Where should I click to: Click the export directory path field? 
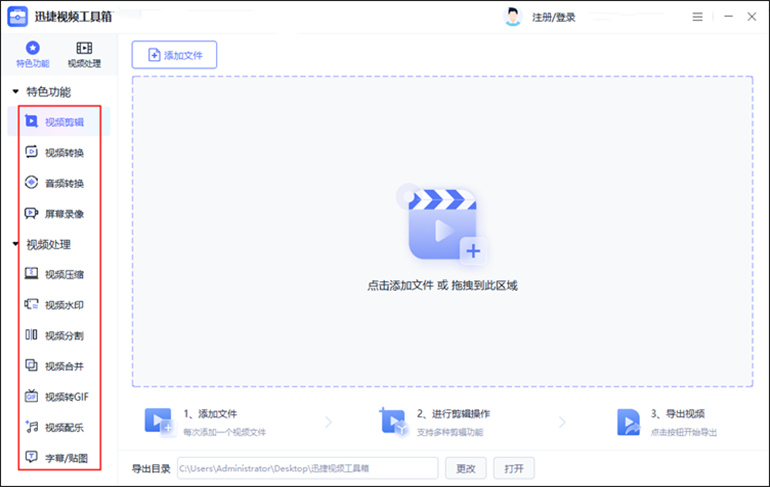[x=307, y=468]
